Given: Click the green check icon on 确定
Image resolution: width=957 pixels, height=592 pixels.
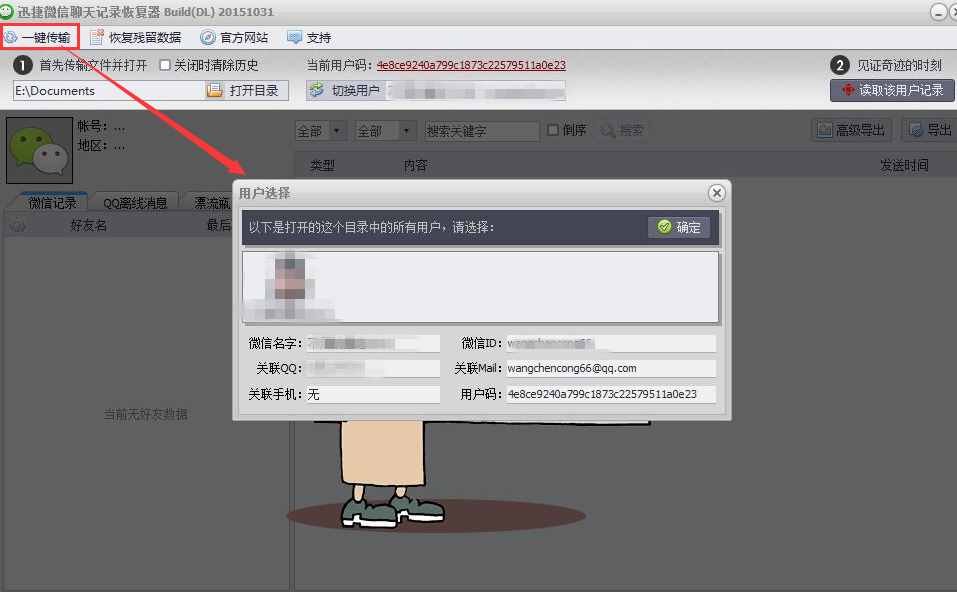Looking at the screenshot, I should pos(664,227).
